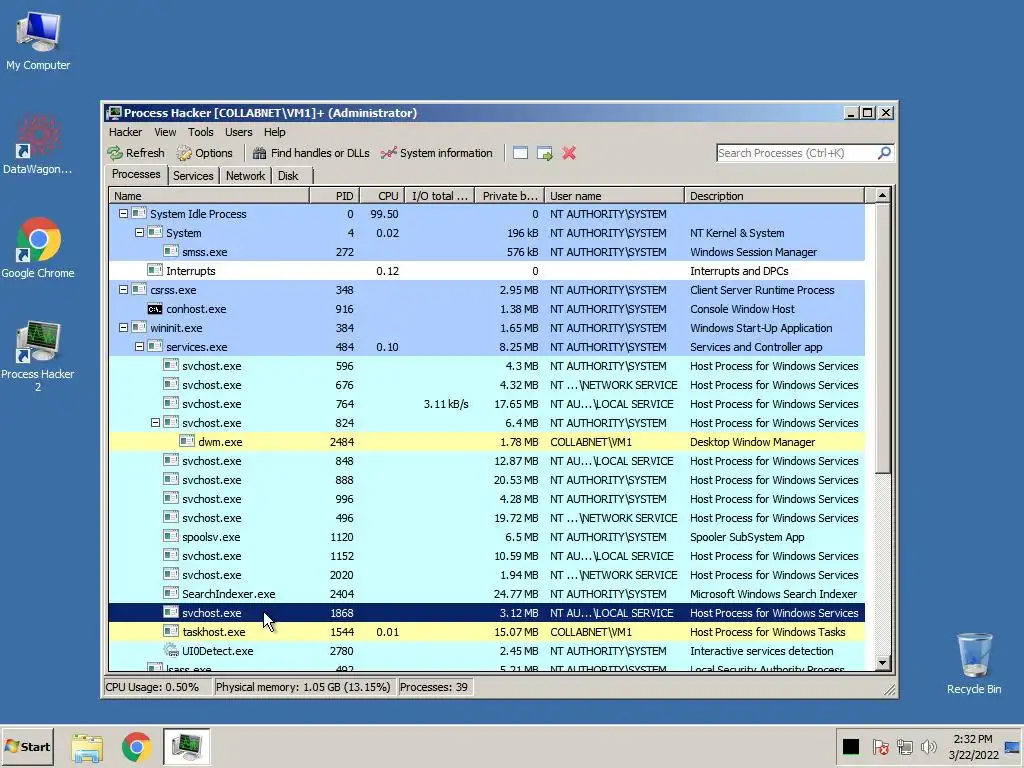Click the Refresh toolbar button
Screen dimensions: 1024x768
click(x=136, y=153)
